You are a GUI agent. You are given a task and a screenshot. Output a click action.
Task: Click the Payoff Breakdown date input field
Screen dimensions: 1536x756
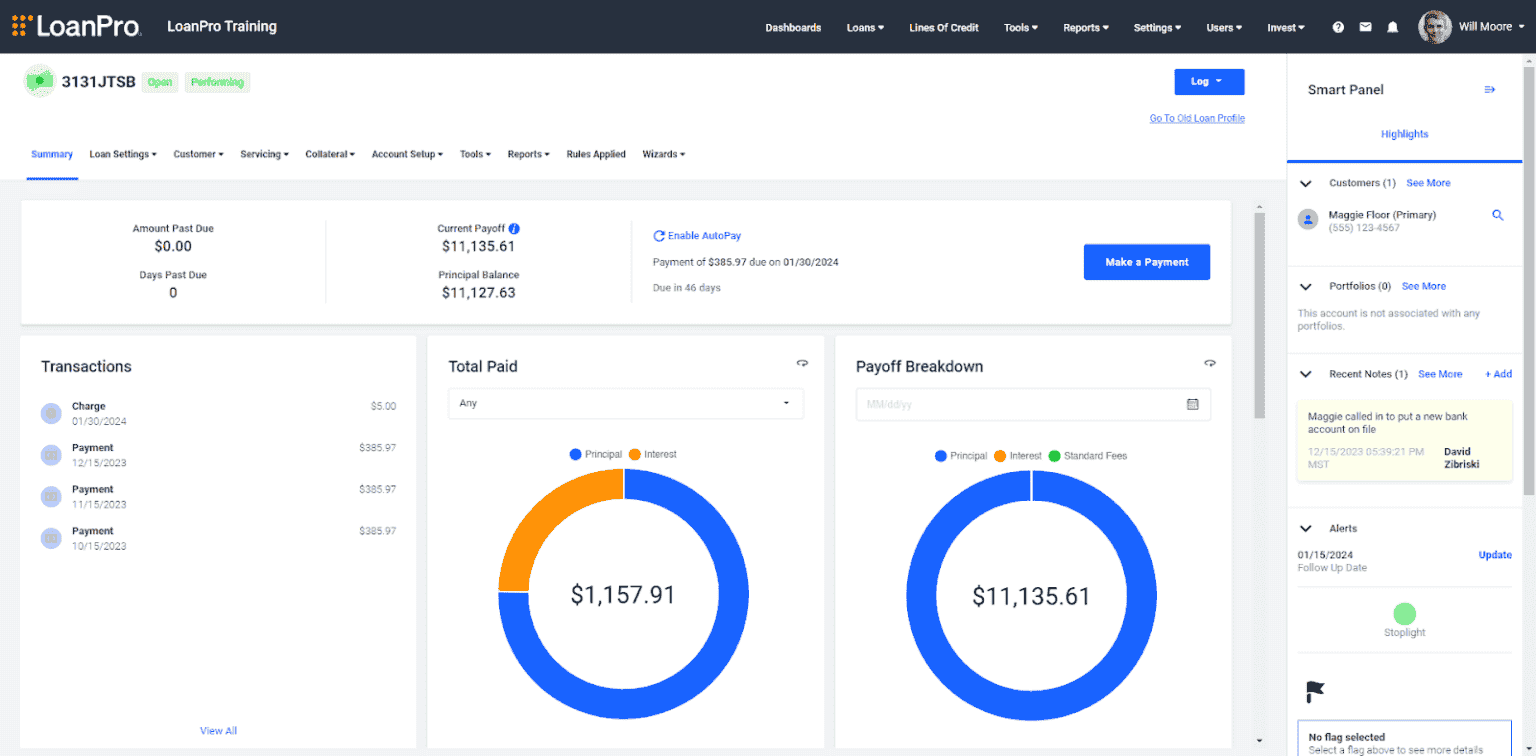tap(1033, 404)
